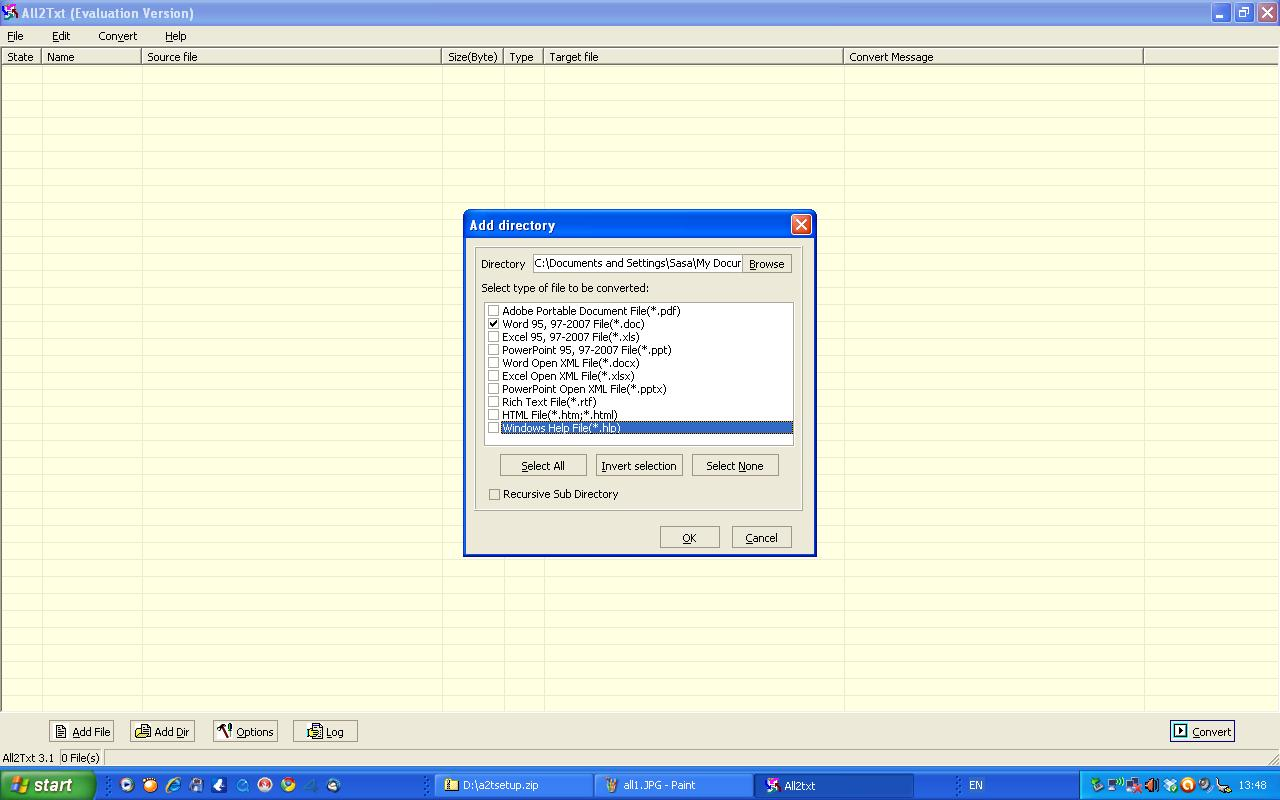Check Excel Open XML File (*.xlsx)
Screen dimensions: 1280x800
coord(493,376)
